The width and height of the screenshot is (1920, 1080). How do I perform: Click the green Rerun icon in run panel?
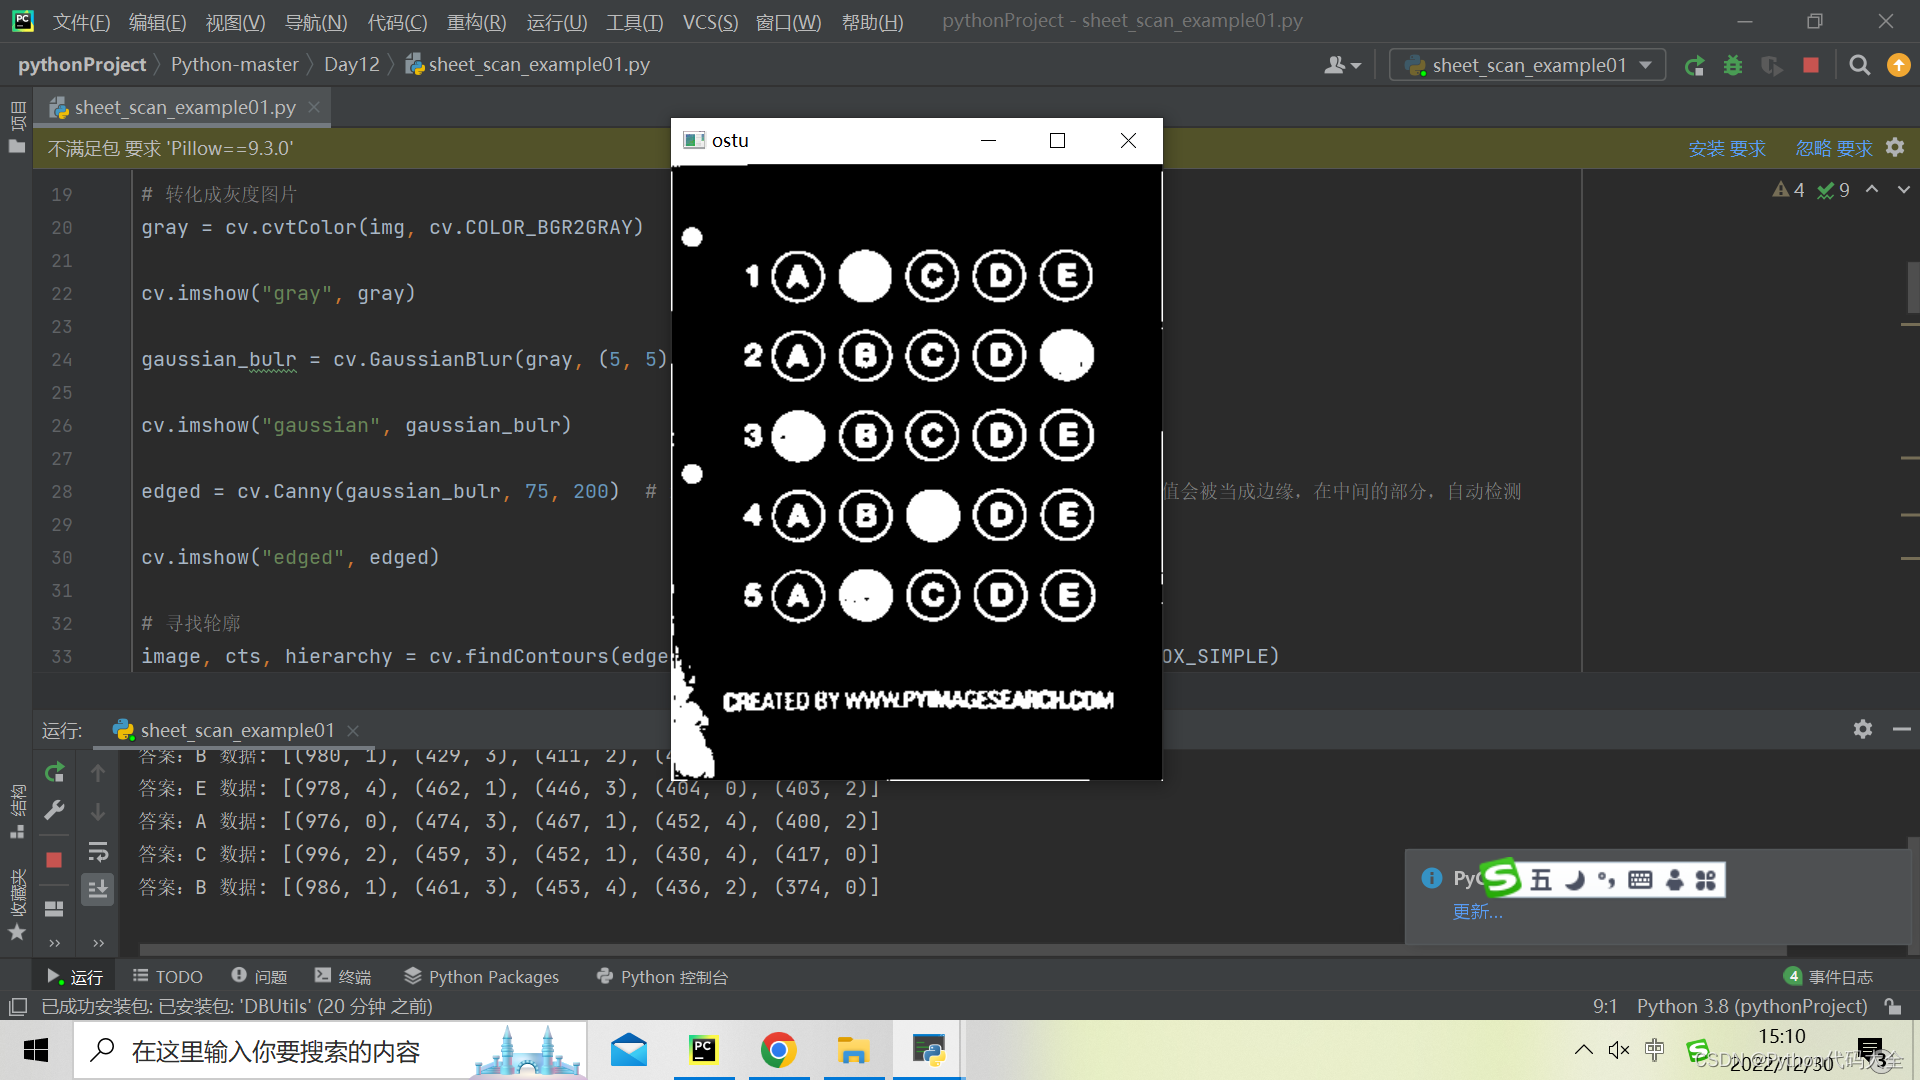[x=55, y=772]
